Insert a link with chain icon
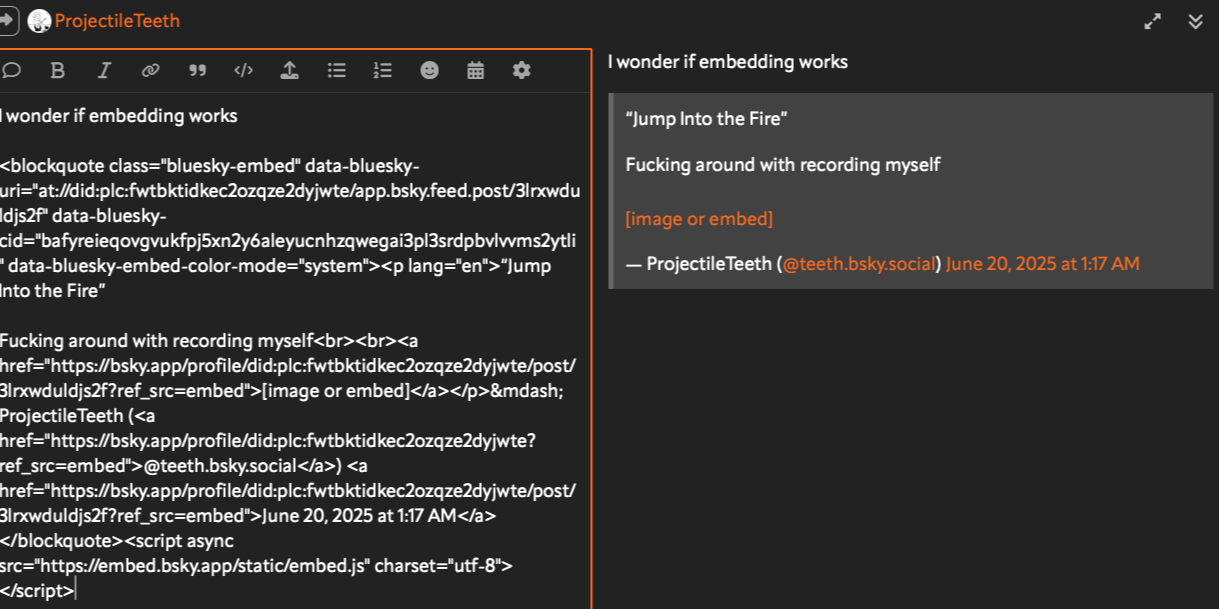 tap(150, 70)
